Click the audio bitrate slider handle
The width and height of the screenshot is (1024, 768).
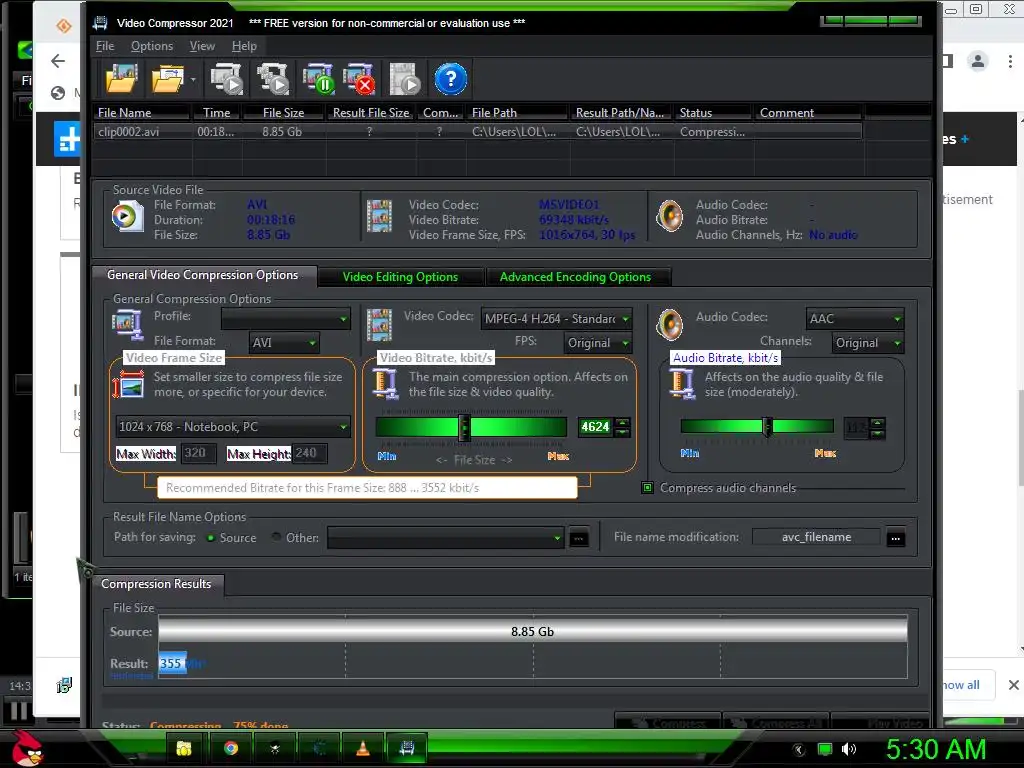pyautogui.click(x=767, y=427)
